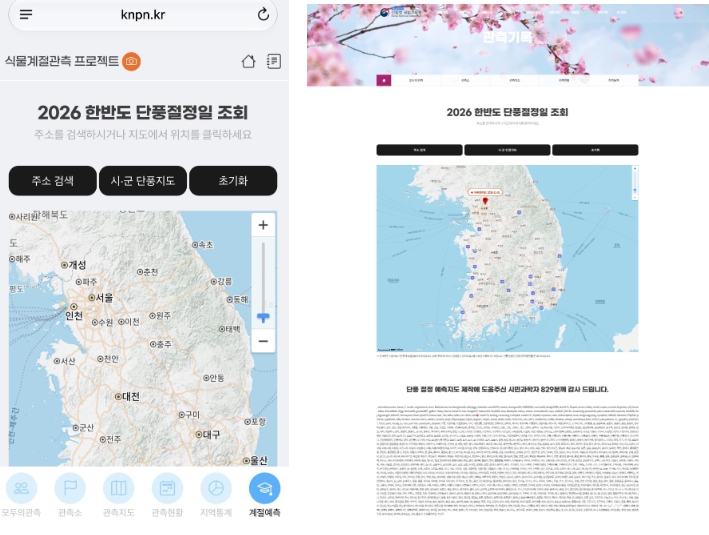Click 춘천 on the mobile map

pos(147,272)
